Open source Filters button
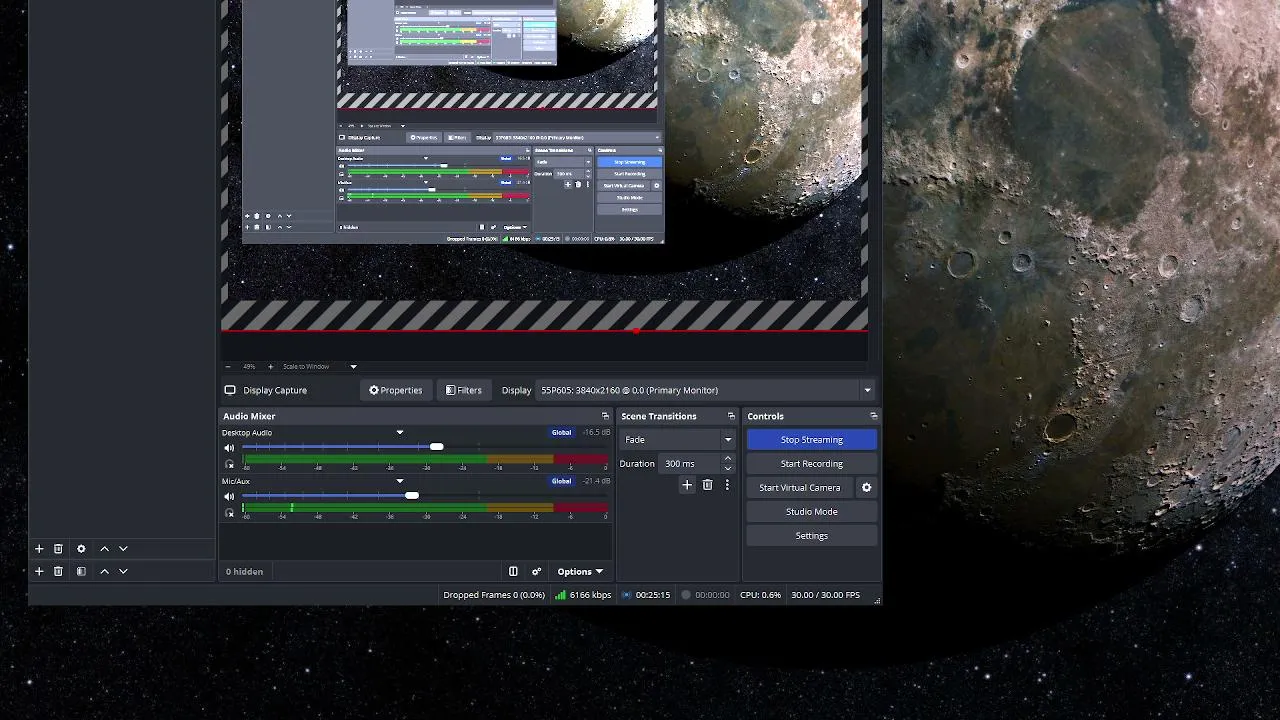 [464, 390]
